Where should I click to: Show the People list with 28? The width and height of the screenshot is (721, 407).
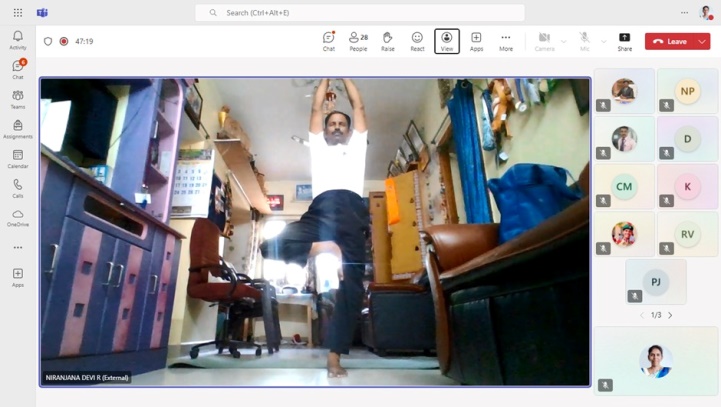click(x=358, y=41)
